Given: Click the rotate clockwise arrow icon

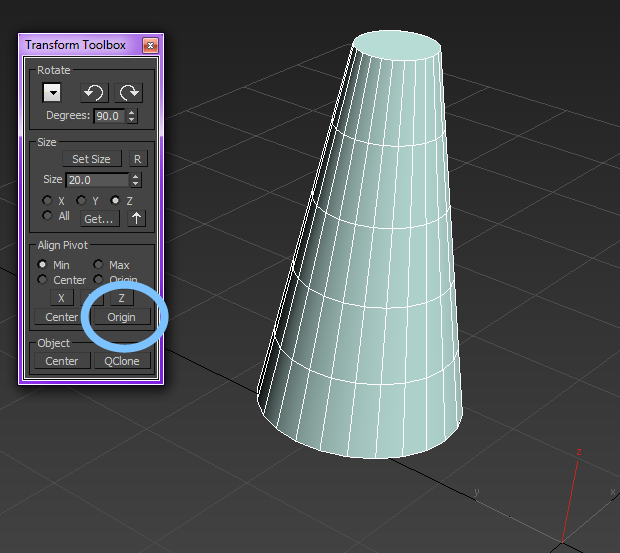Looking at the screenshot, I should click(129, 93).
